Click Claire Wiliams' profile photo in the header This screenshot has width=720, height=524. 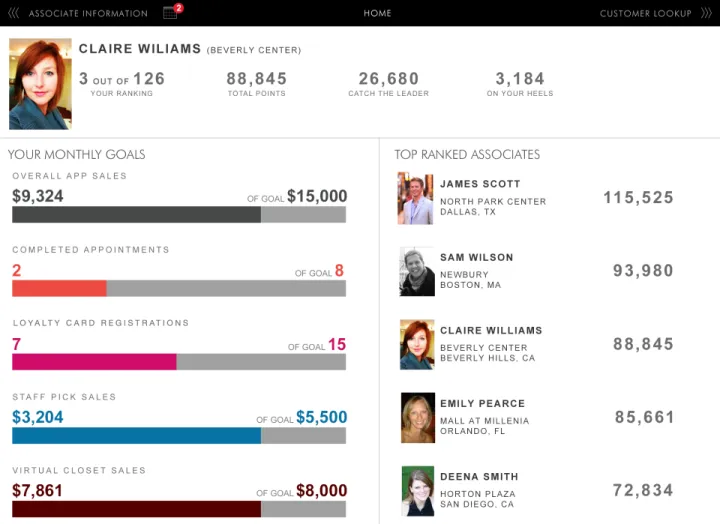pos(40,84)
